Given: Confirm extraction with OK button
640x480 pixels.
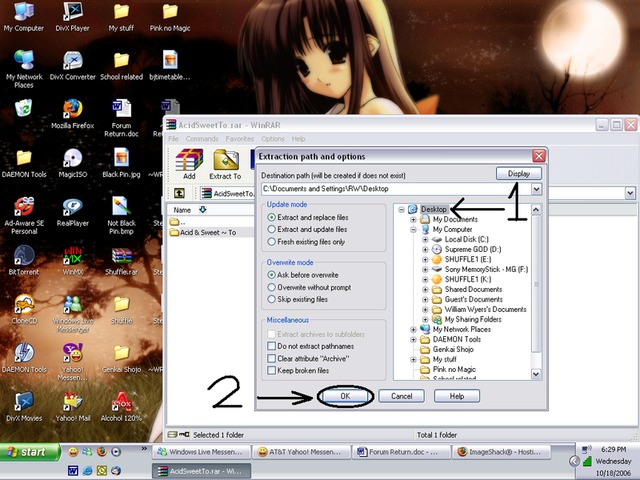Looking at the screenshot, I should click(345, 396).
